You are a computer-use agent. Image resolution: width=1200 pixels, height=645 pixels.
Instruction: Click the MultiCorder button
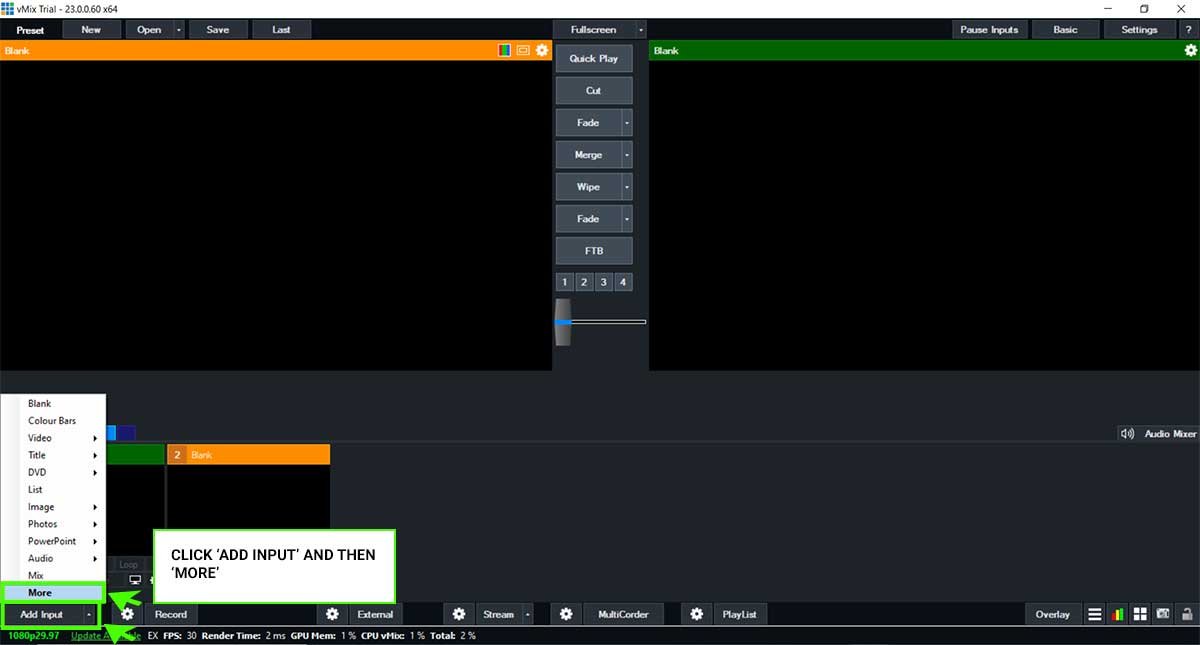point(622,614)
